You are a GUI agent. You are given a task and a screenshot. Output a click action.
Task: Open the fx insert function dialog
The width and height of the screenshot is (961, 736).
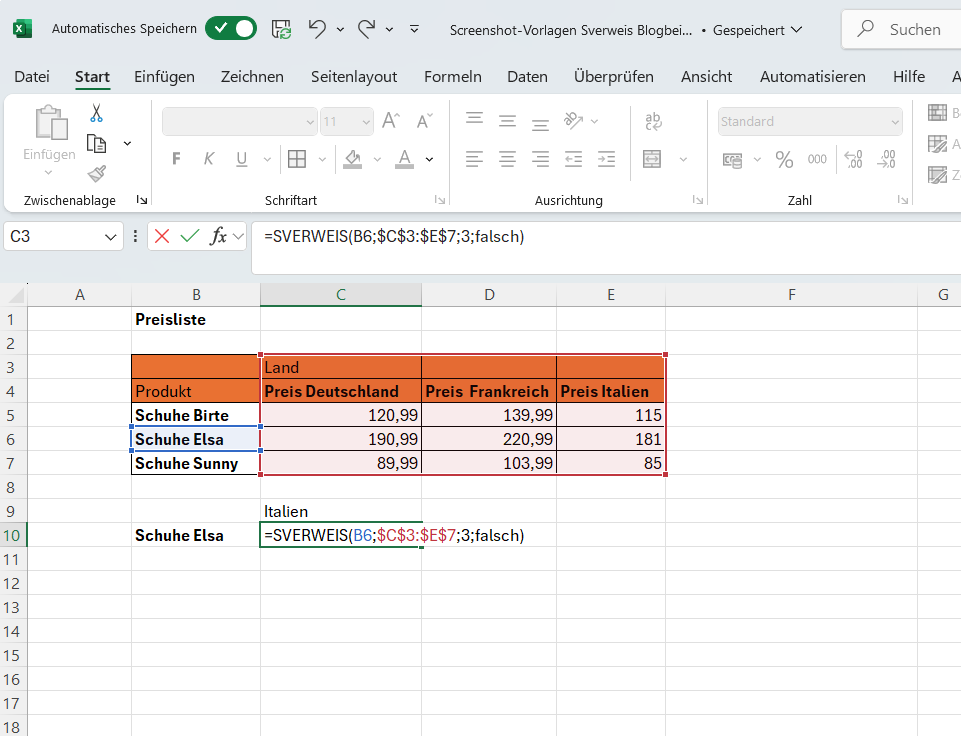217,237
